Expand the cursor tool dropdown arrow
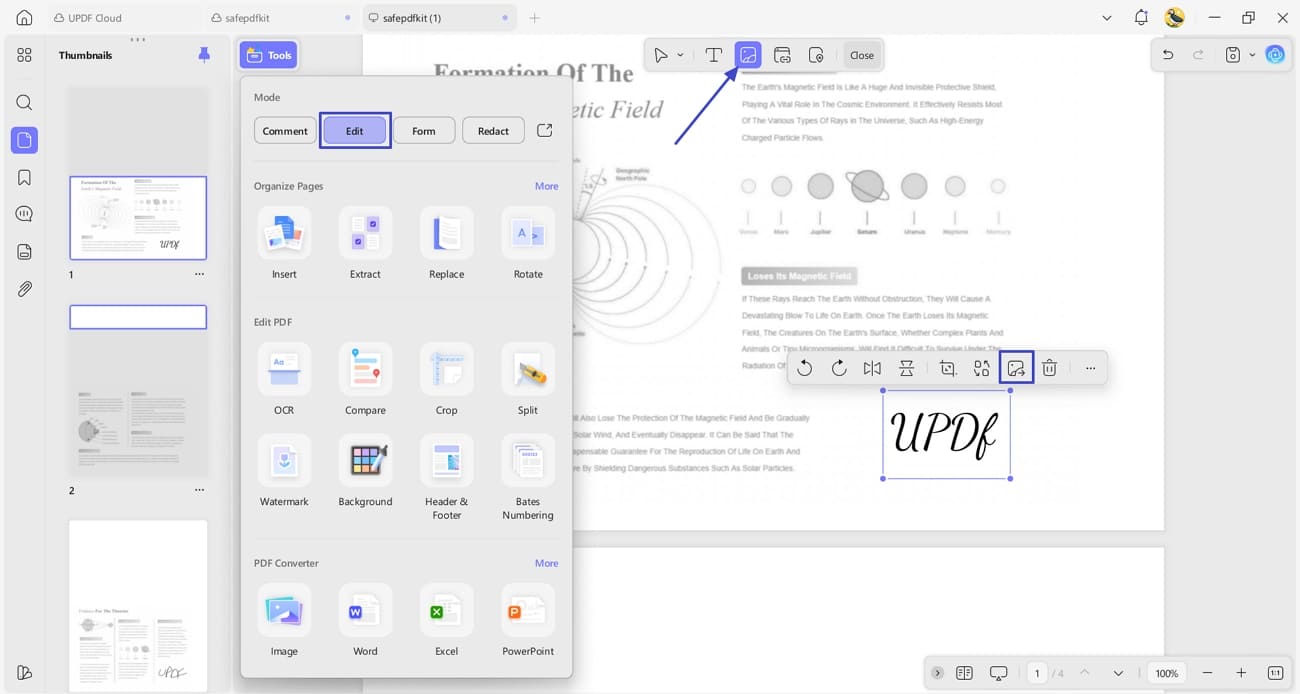Screen dimensions: 1300x694 tap(680, 55)
